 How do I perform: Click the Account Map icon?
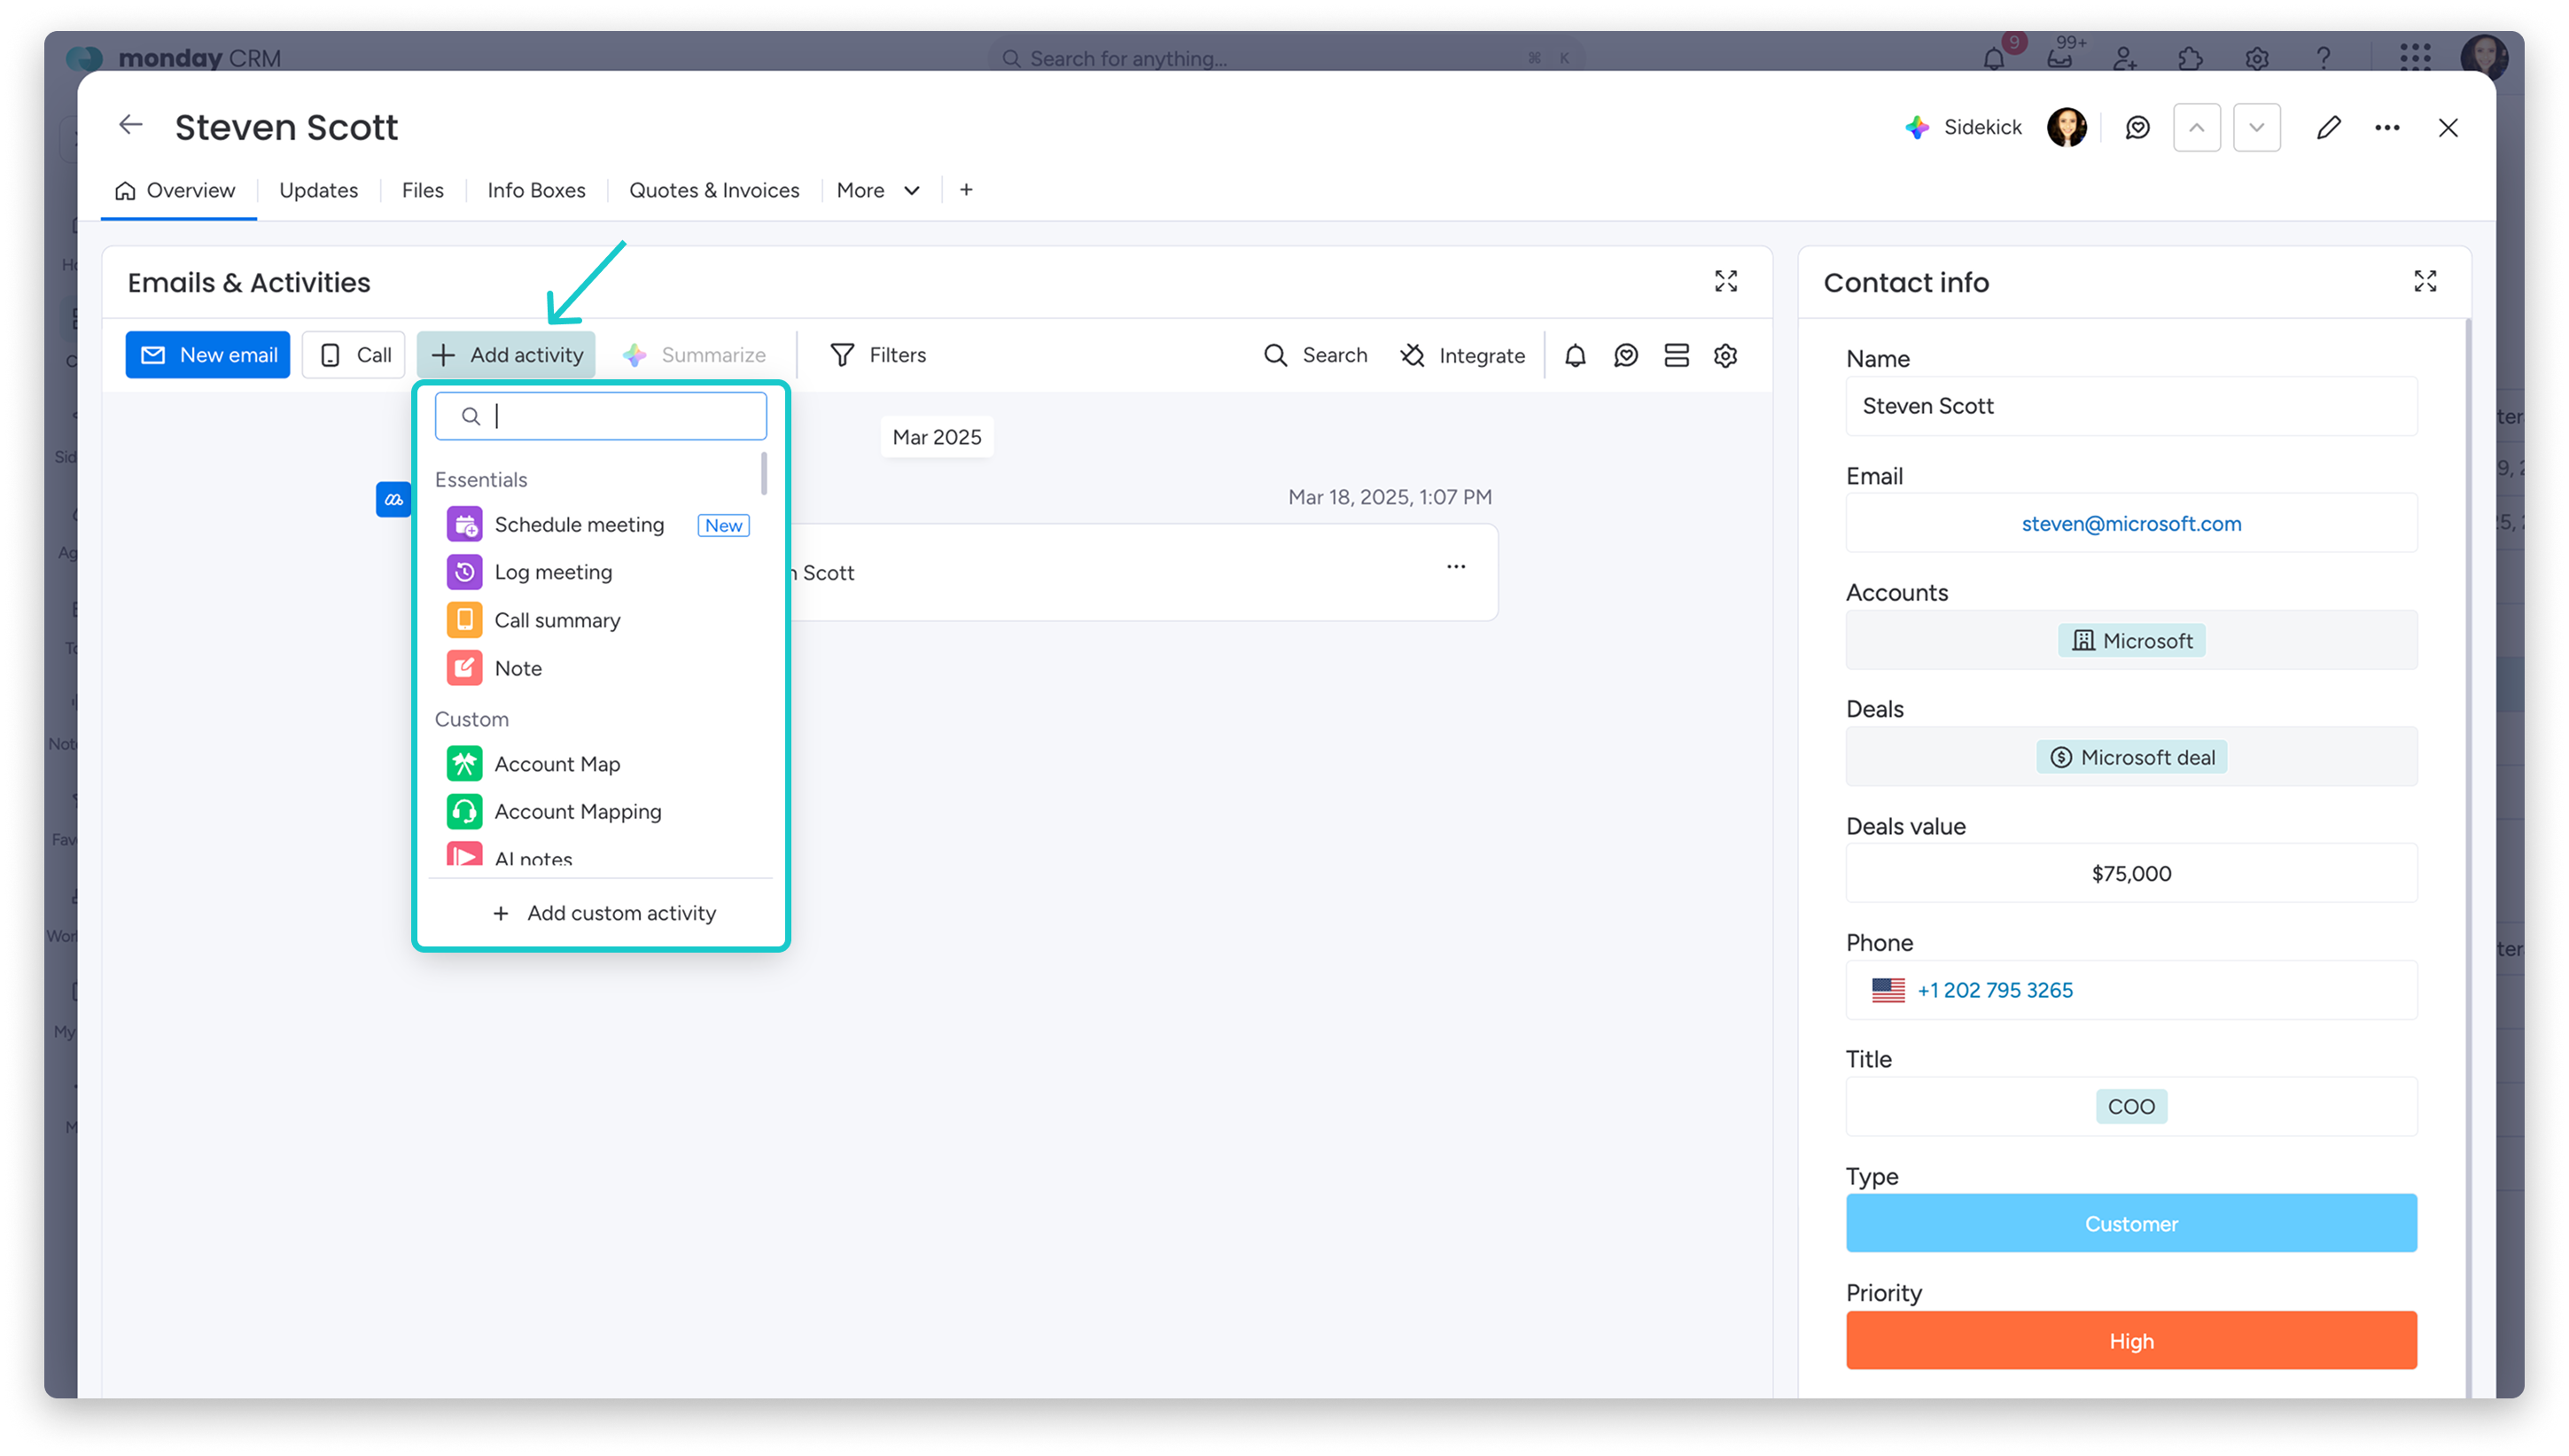[x=464, y=764]
